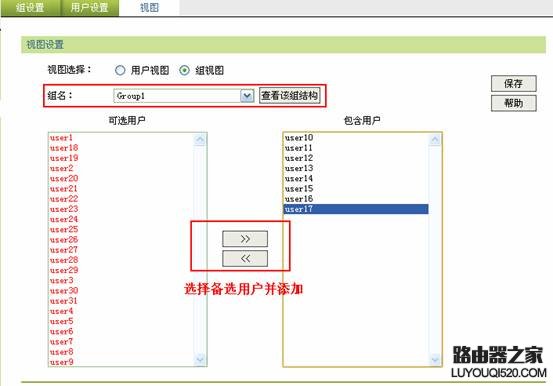Screen dimensions: 553x386
Task: Select user11 in included users list
Action: click(x=356, y=148)
